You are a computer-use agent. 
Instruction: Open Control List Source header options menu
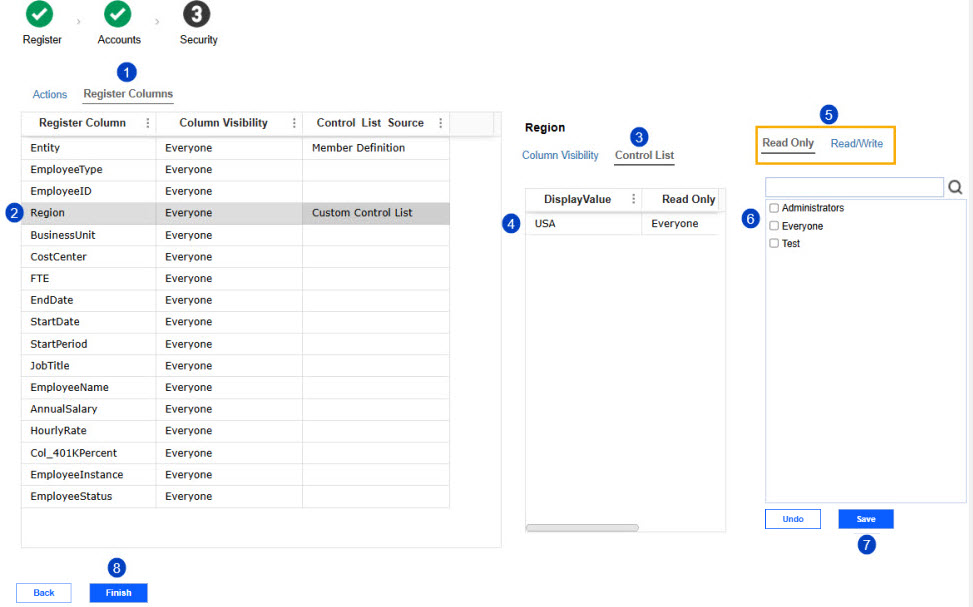[441, 123]
